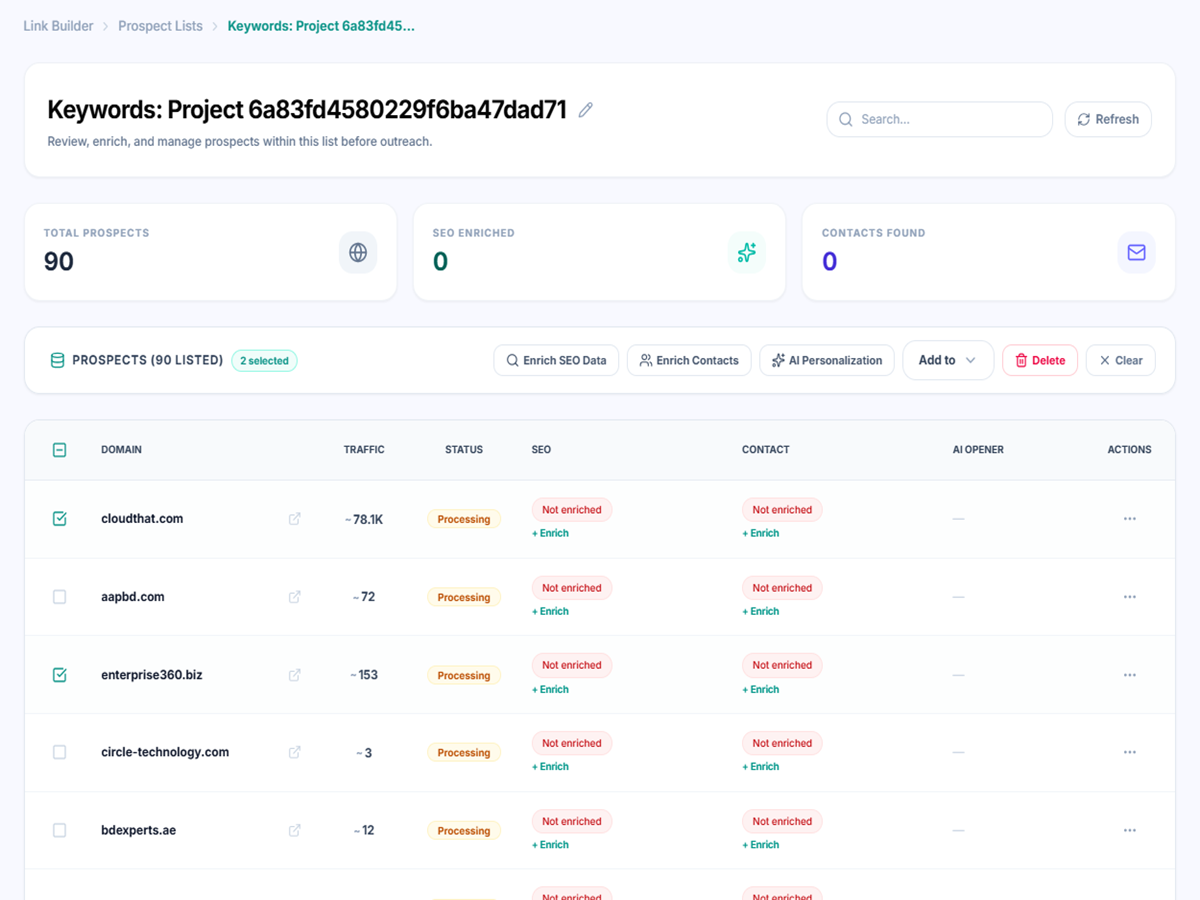
Task: Select the circle-technology.com domain text
Action: click(165, 752)
